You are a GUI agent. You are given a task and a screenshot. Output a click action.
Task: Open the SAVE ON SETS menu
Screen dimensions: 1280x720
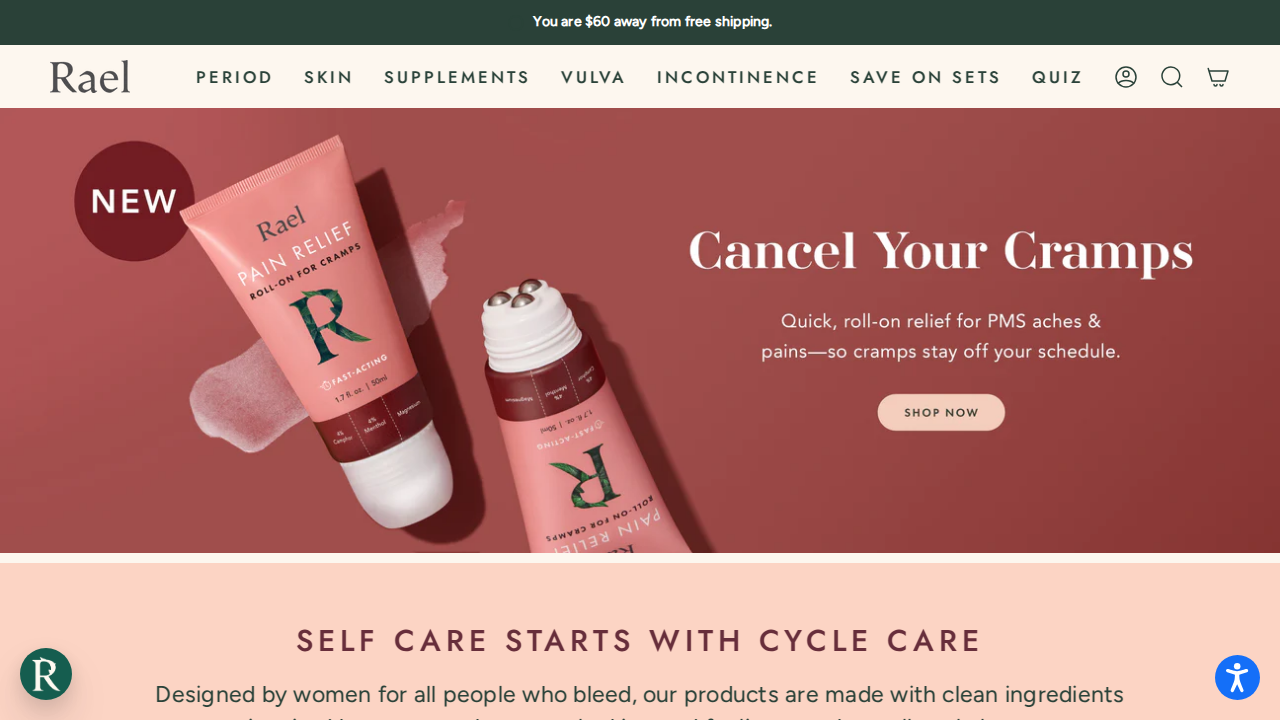(x=925, y=77)
